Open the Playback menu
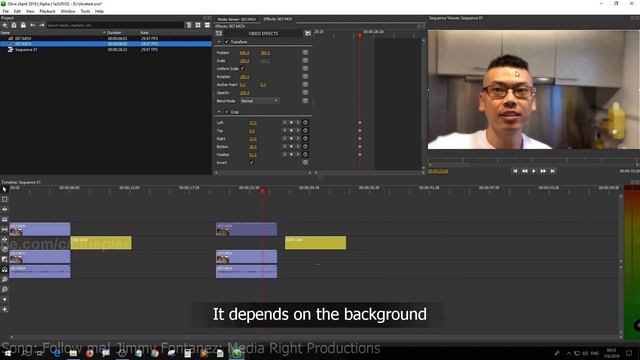 47,11
